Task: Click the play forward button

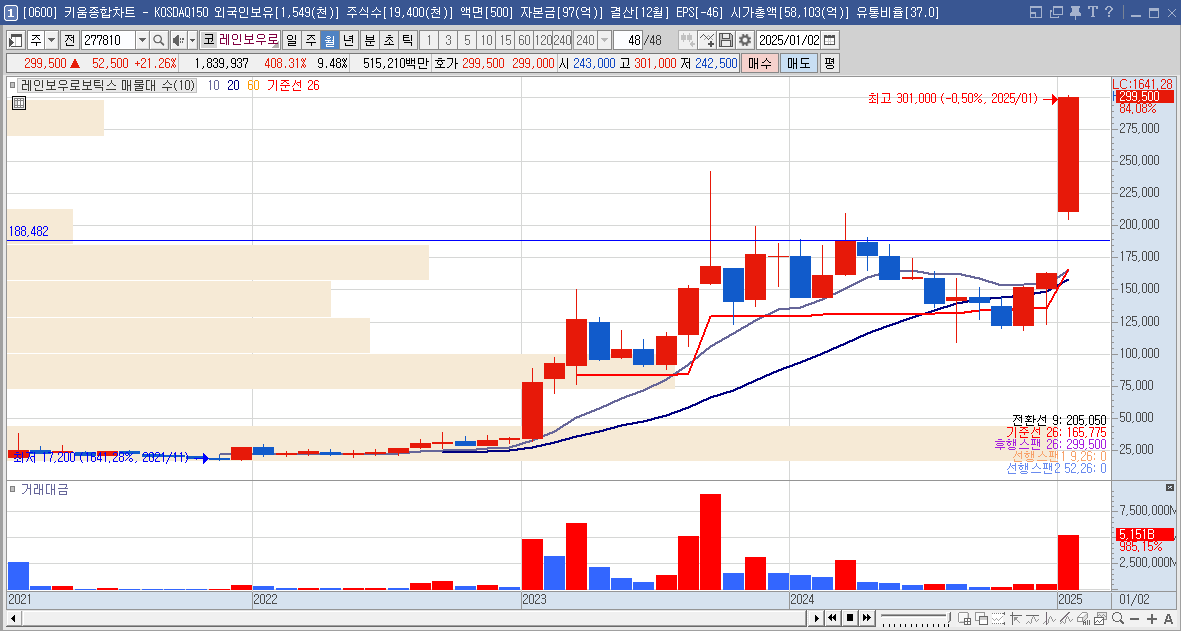Action: coord(816,618)
